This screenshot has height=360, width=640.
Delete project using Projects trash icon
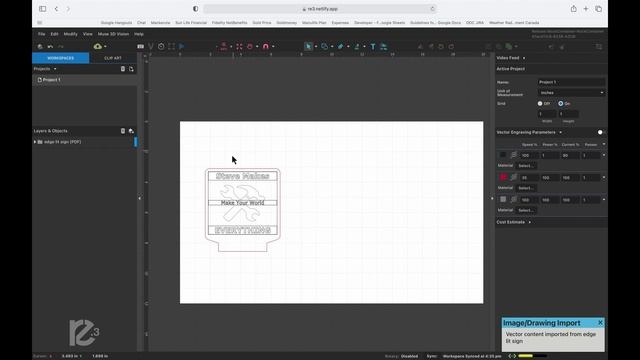pyautogui.click(x=123, y=69)
